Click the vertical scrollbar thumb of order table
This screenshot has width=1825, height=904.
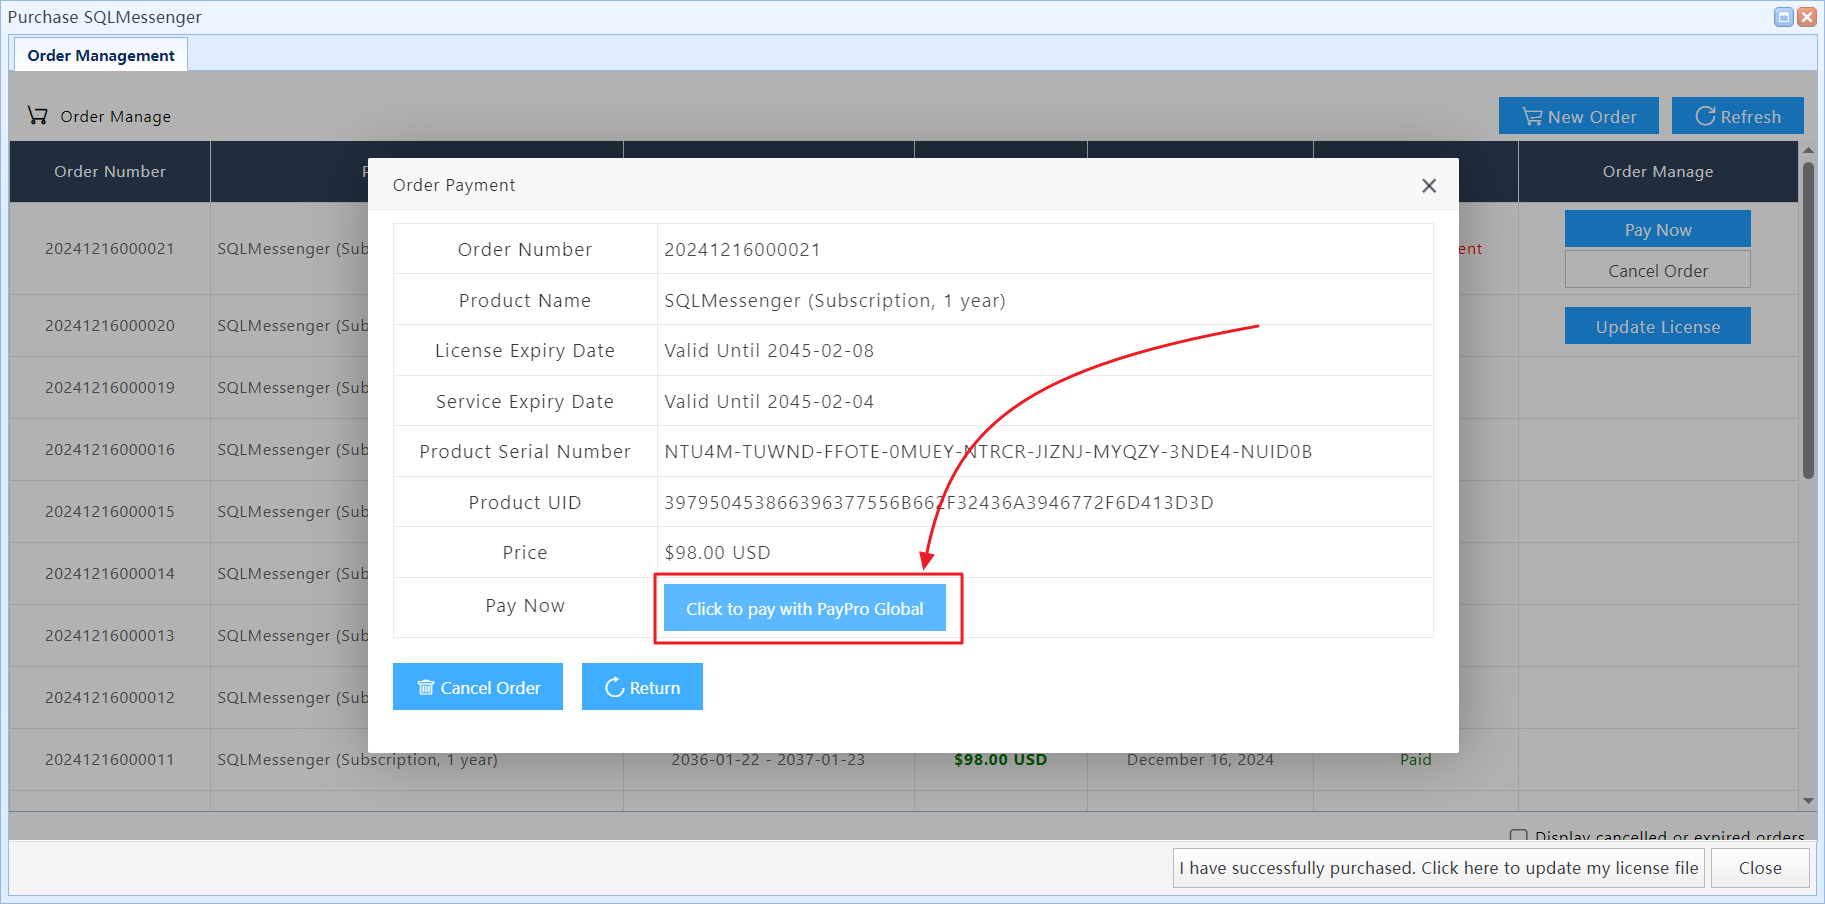coord(1808,320)
